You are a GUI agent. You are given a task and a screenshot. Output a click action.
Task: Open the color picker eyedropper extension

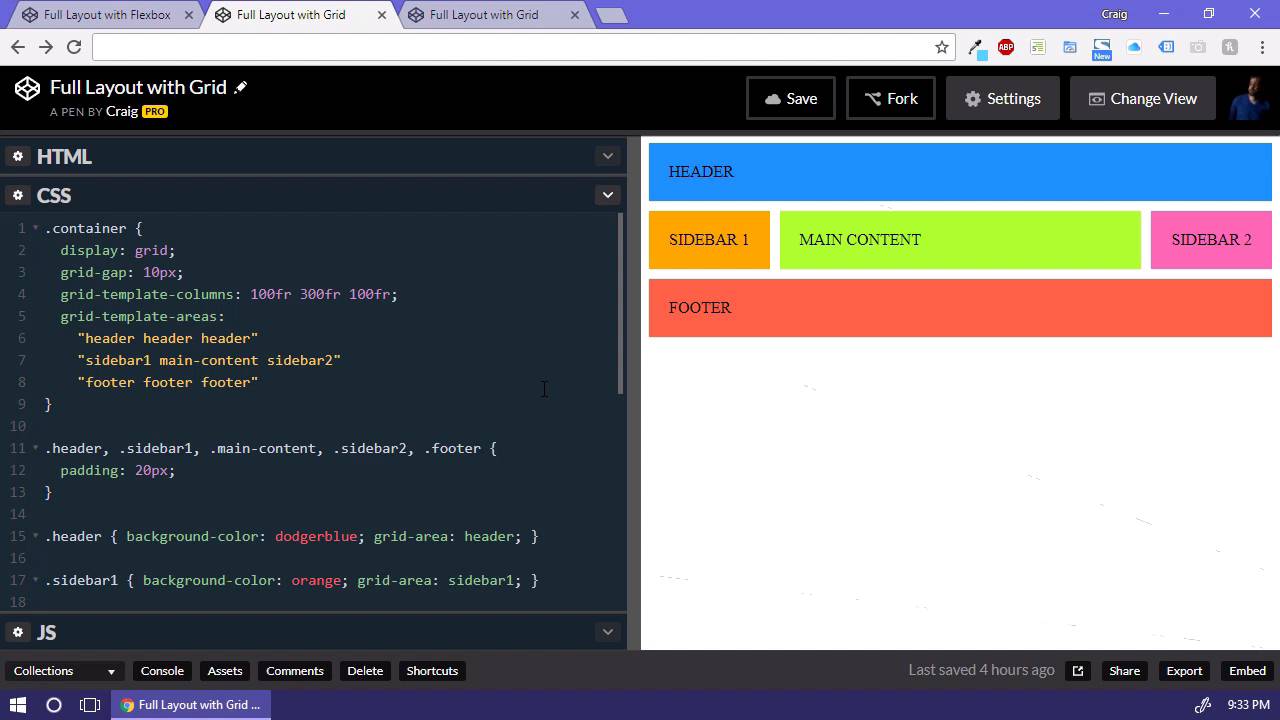[977, 47]
